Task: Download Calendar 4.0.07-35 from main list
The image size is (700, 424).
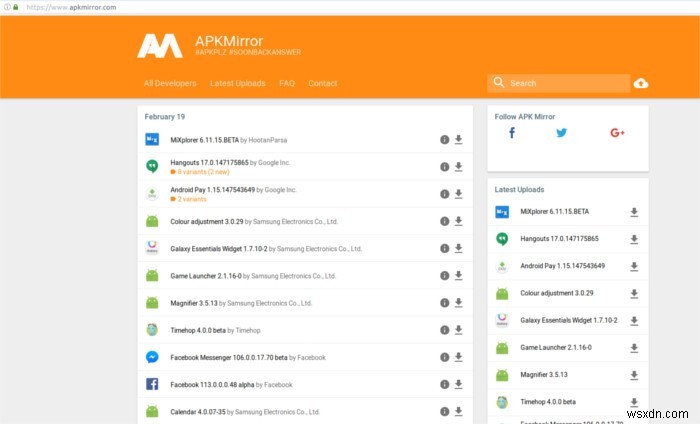Action: point(458,412)
